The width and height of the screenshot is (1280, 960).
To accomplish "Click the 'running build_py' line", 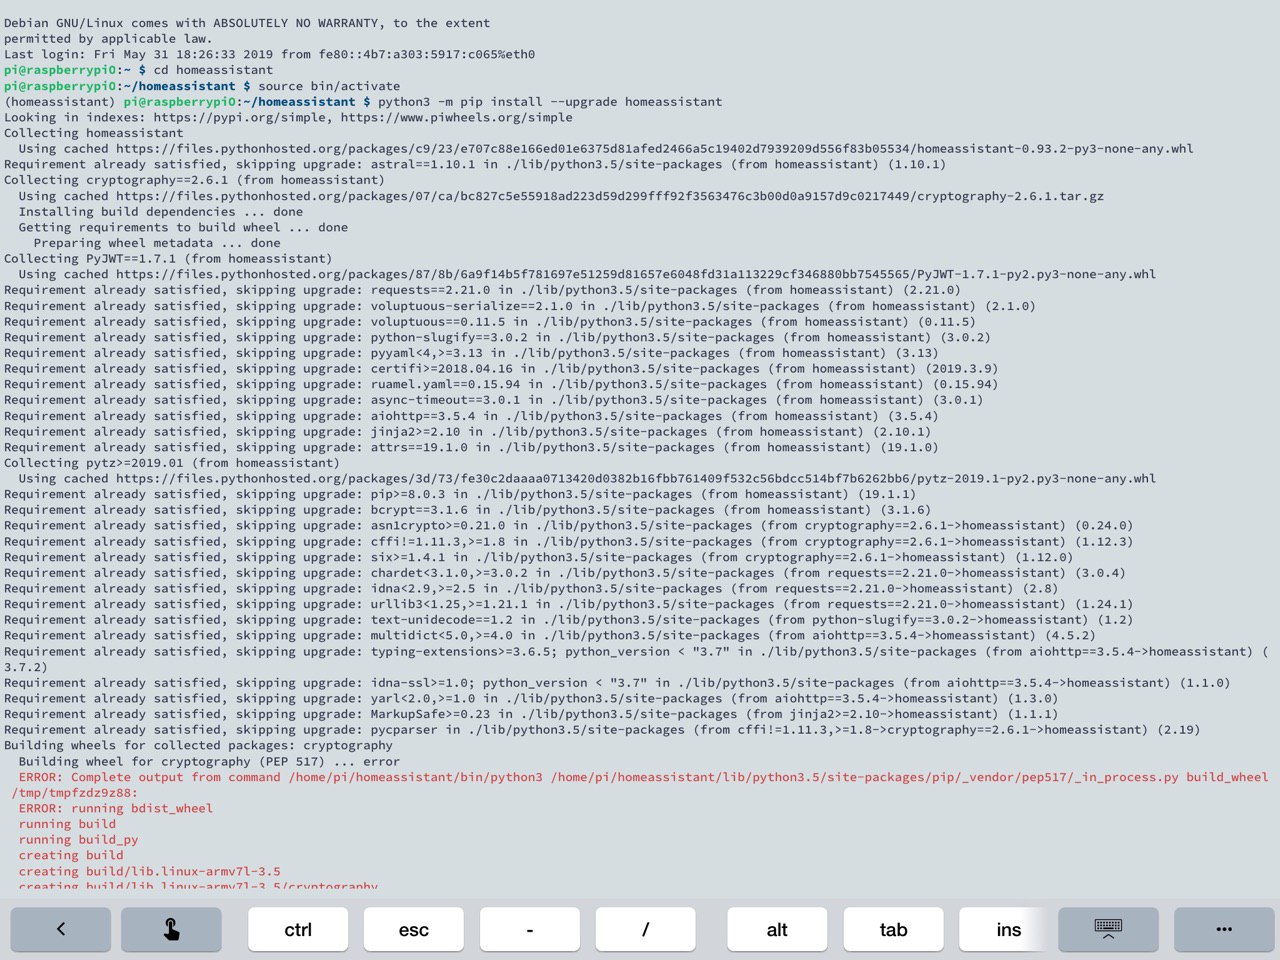I will coord(79,840).
